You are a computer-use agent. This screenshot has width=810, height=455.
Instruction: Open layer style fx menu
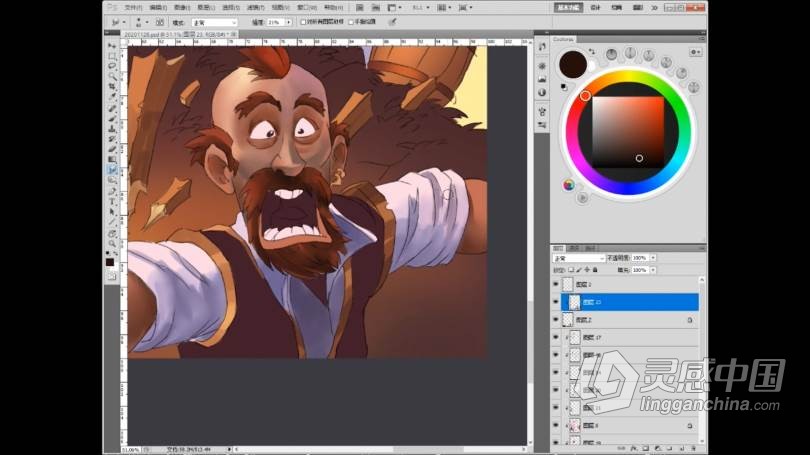coord(634,448)
